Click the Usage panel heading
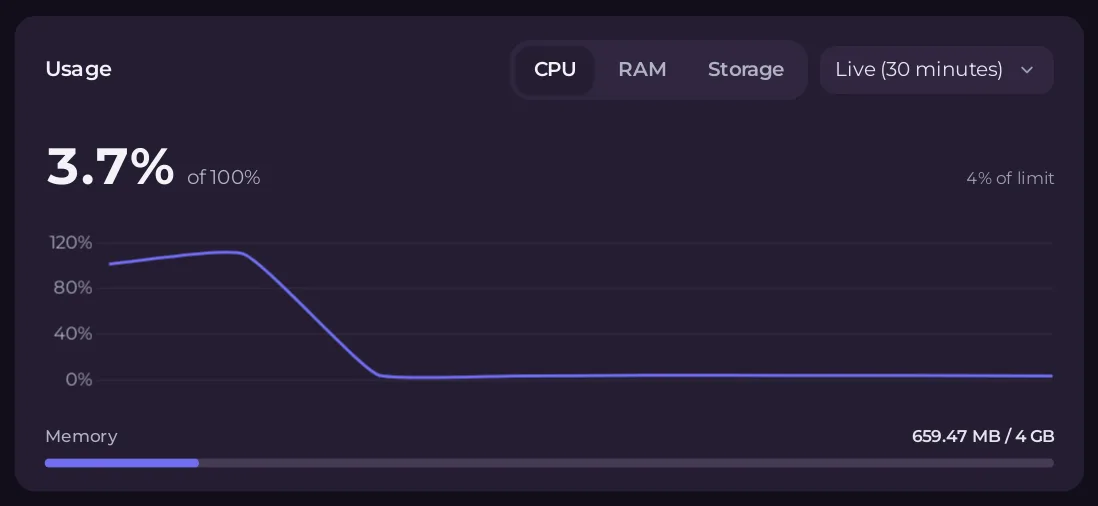The height and width of the screenshot is (506, 1098). point(78,69)
